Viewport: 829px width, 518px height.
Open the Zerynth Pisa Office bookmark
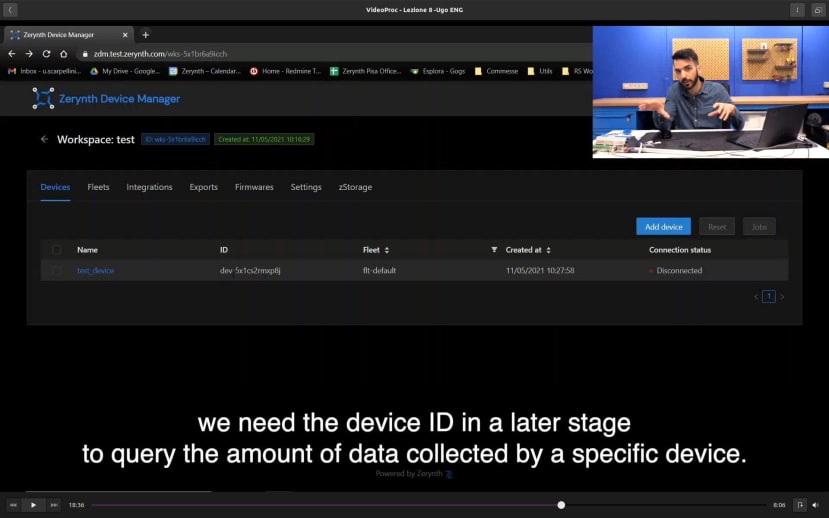365,71
